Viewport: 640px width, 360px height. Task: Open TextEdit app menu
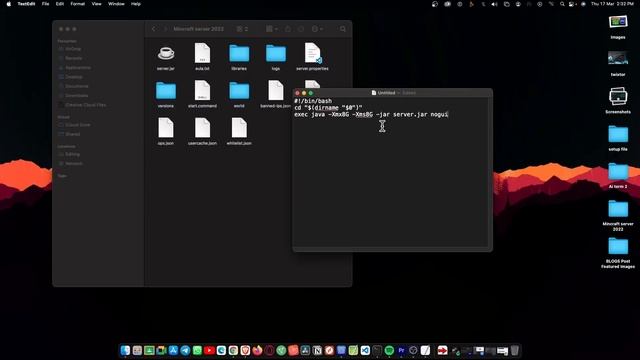26,4
